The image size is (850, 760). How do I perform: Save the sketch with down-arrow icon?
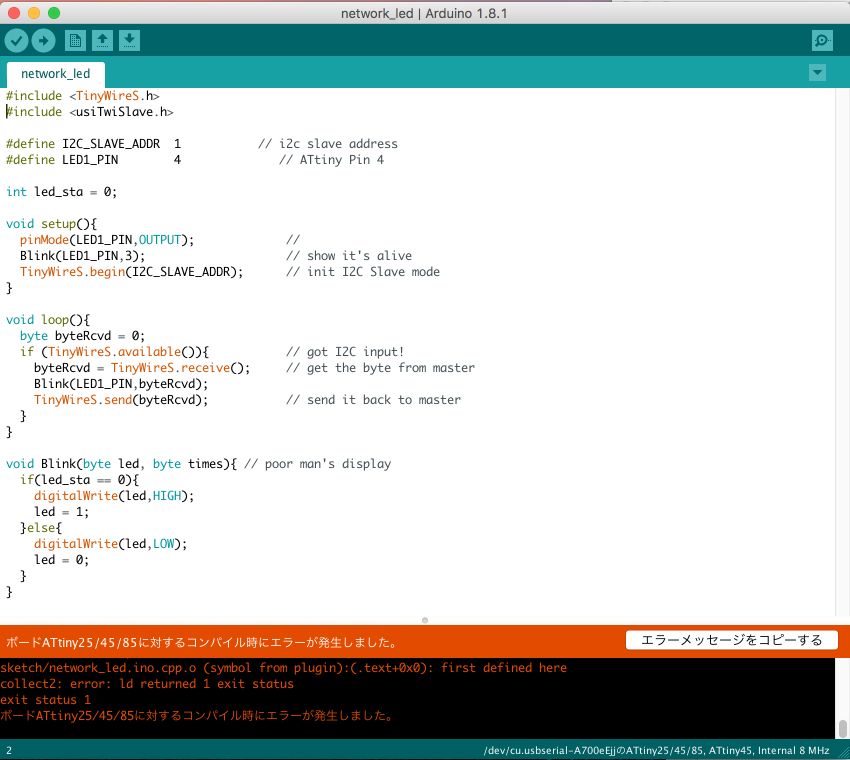click(129, 41)
